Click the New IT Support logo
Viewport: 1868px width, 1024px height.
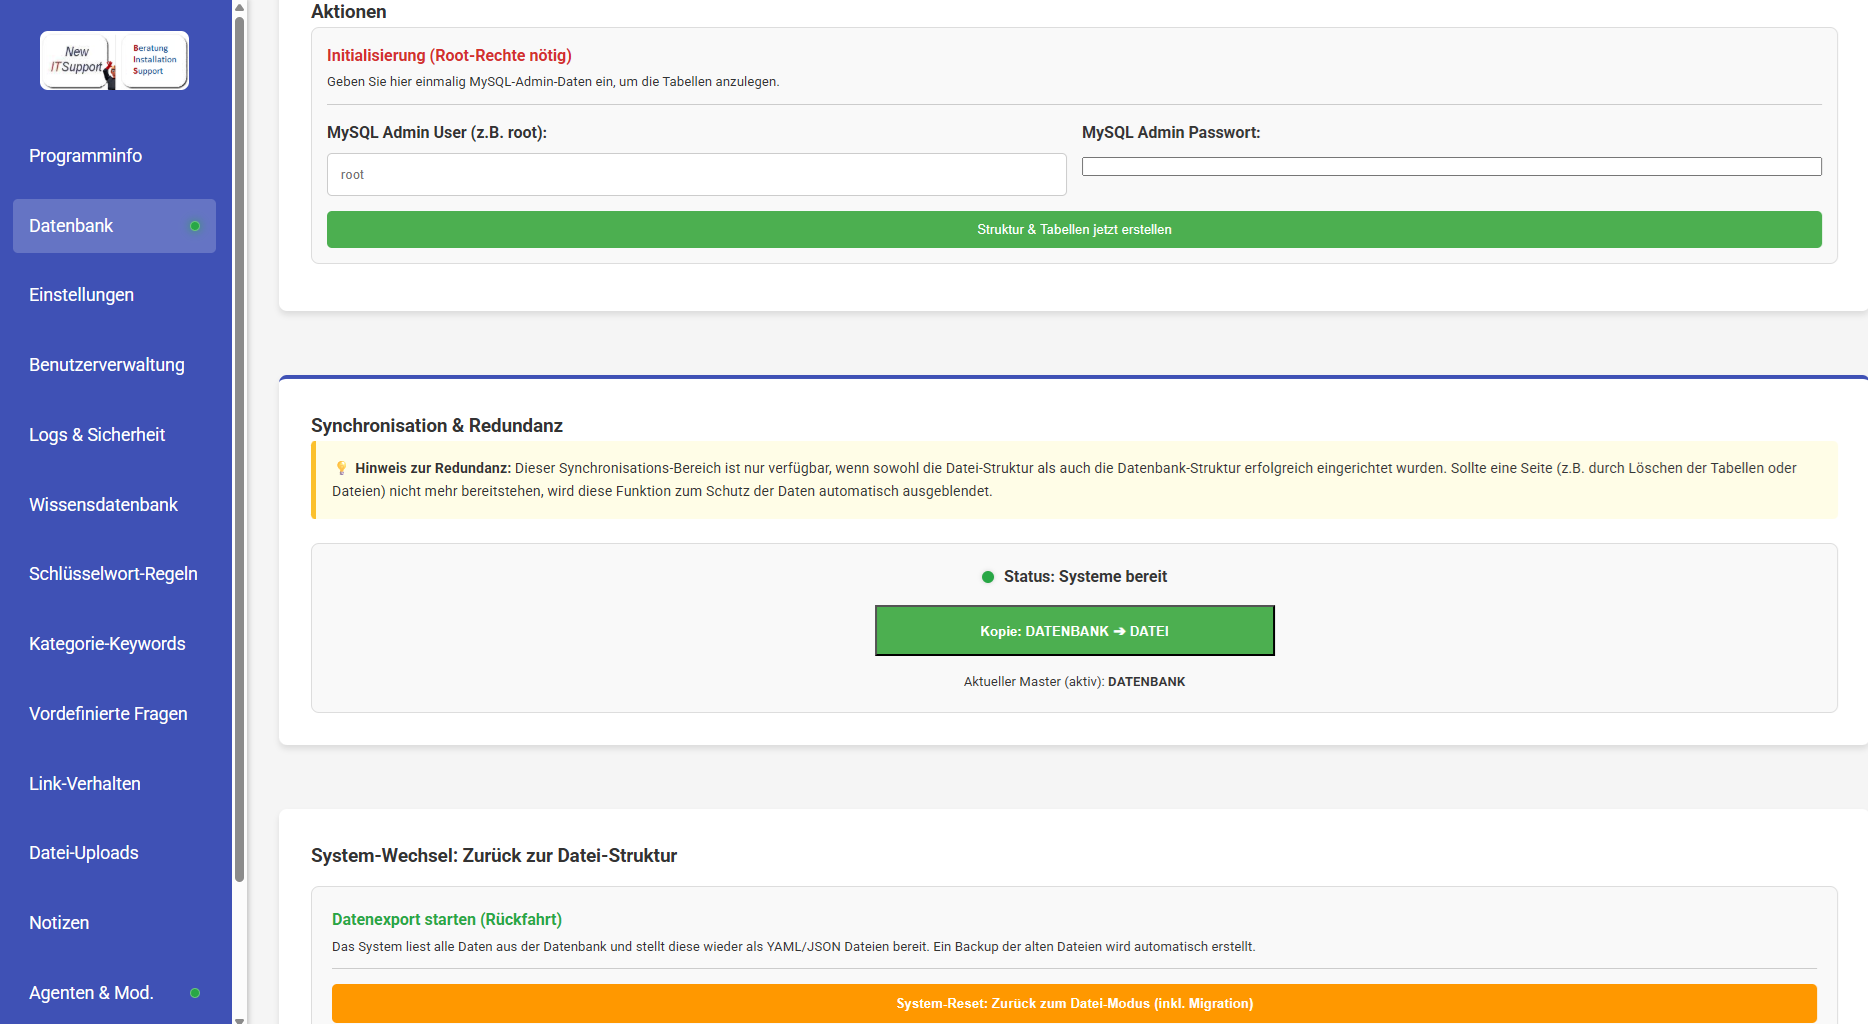pos(114,61)
